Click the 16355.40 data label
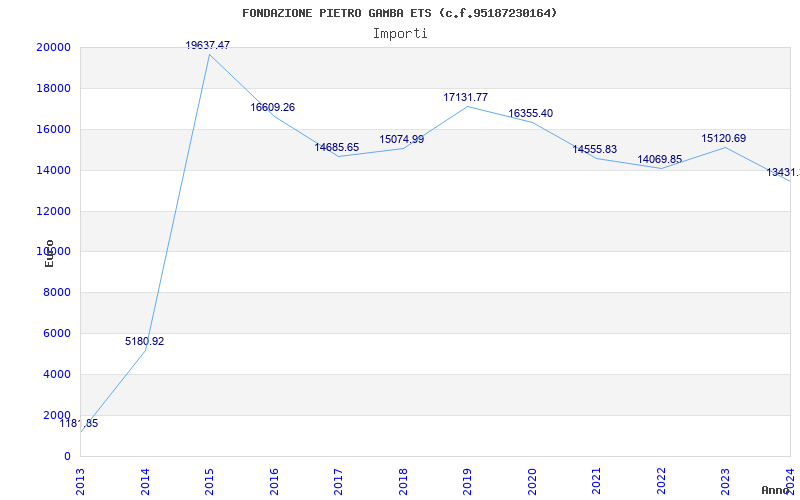 pyautogui.click(x=531, y=113)
